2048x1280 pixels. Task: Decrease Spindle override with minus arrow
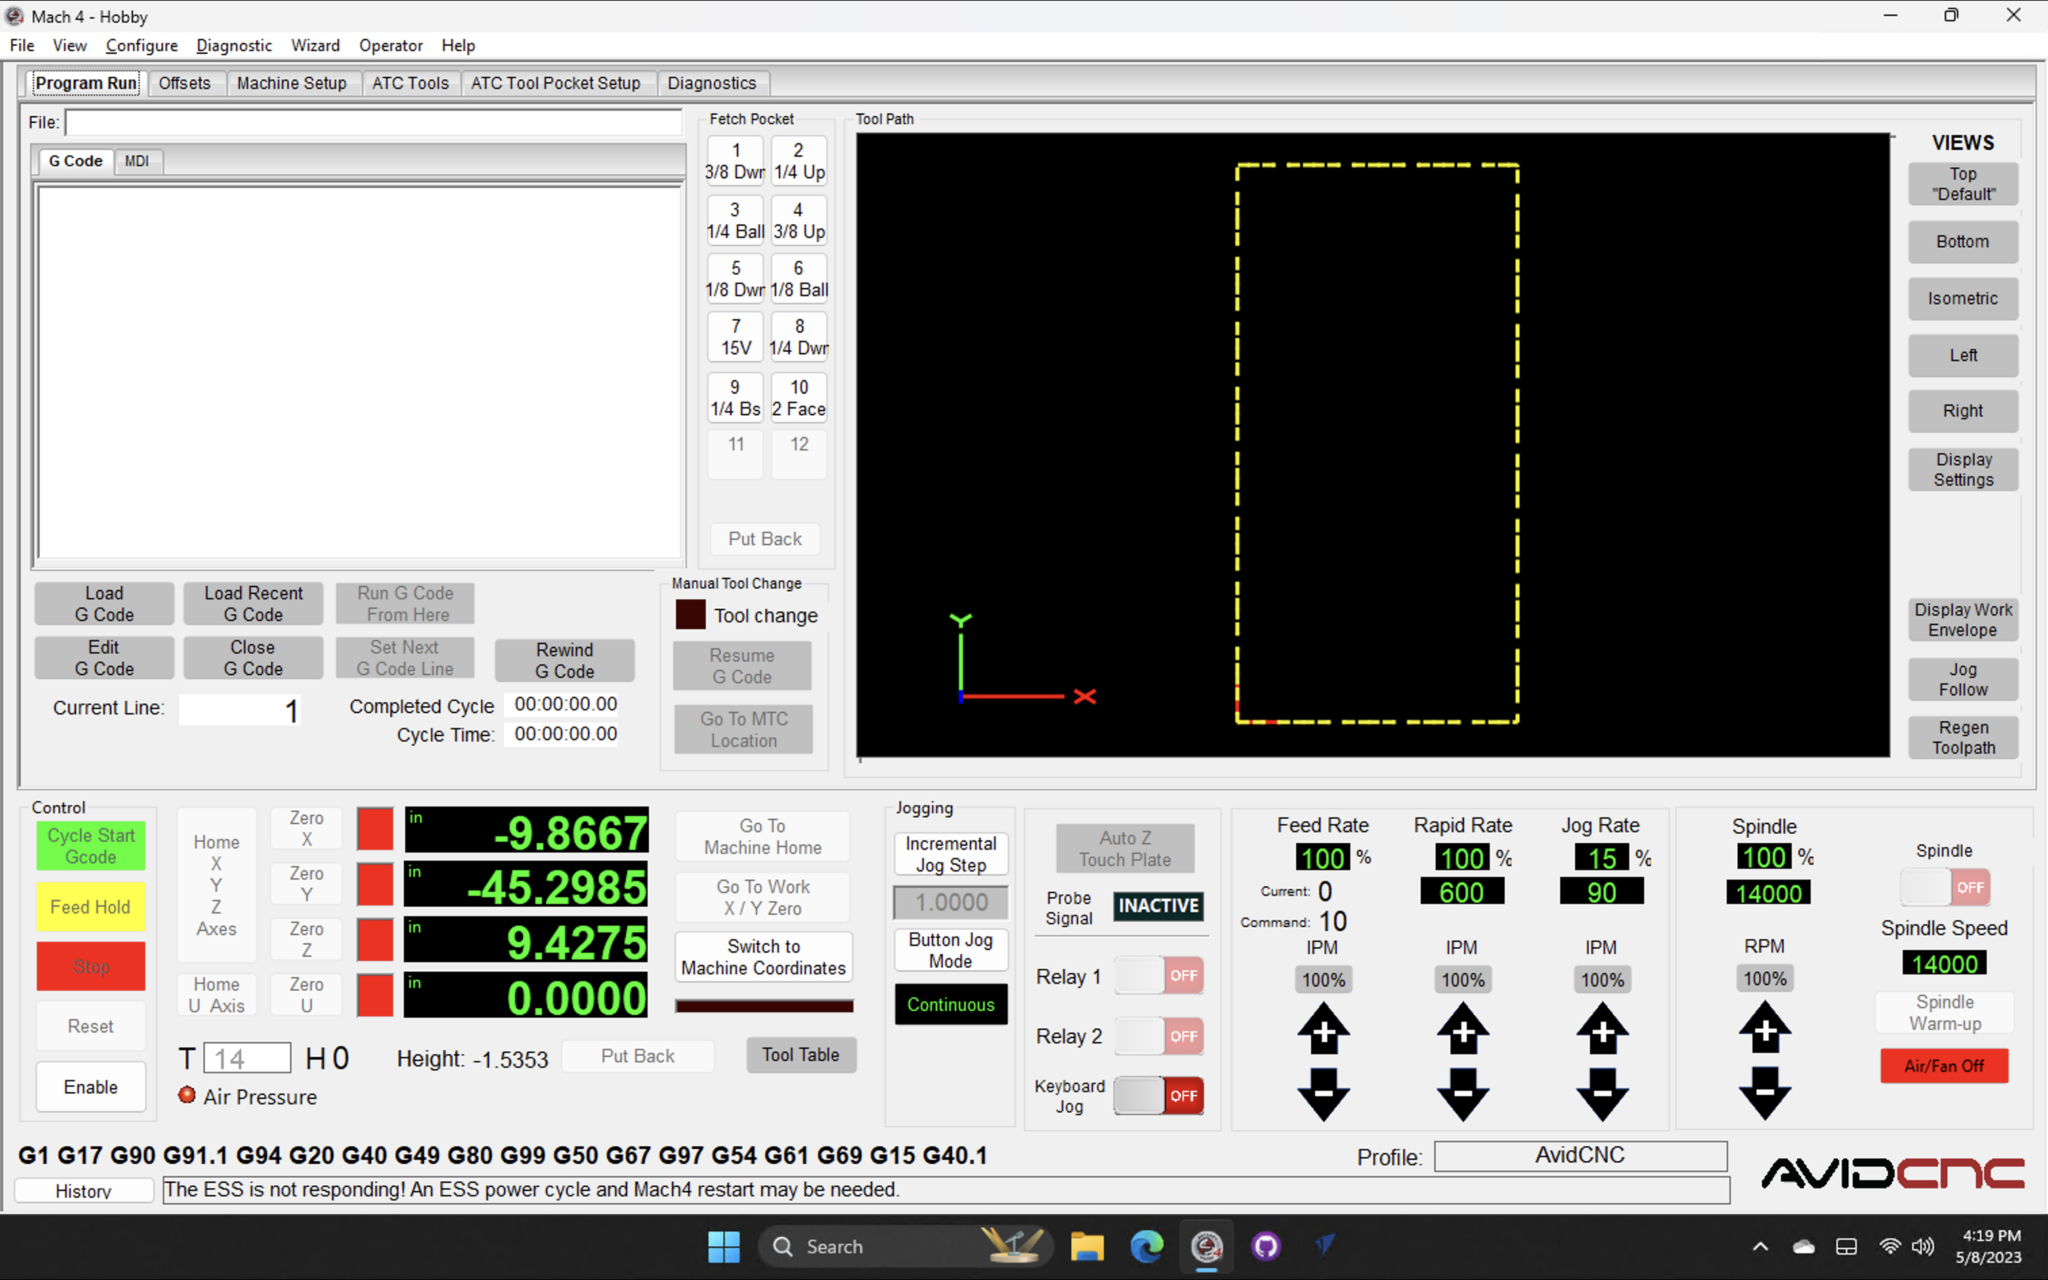pyautogui.click(x=1764, y=1093)
